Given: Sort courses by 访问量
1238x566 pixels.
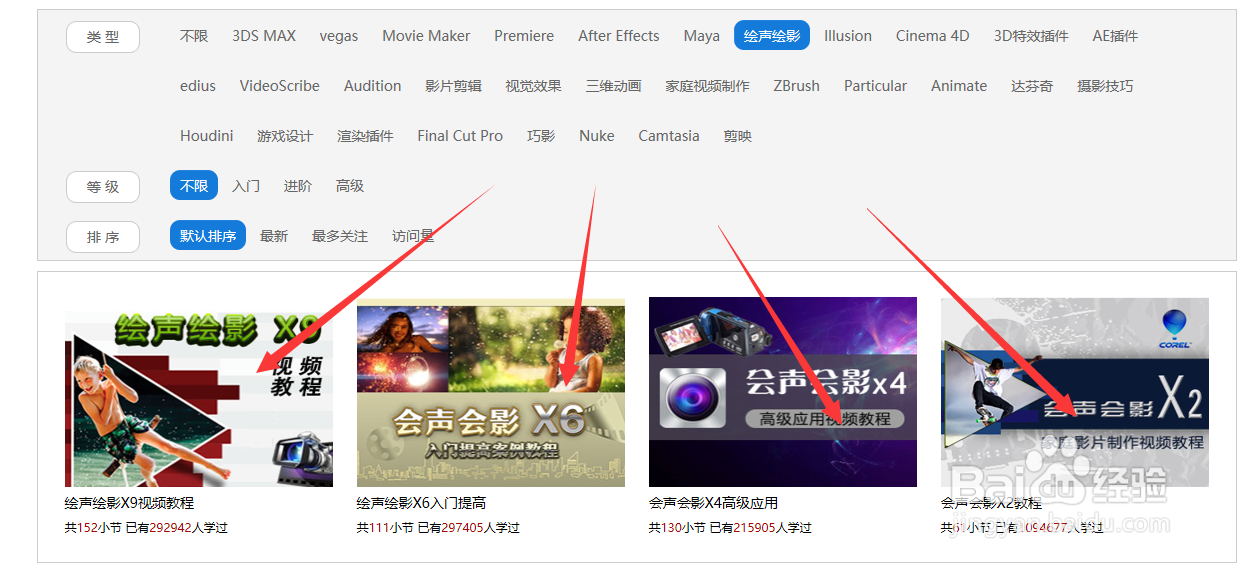Looking at the screenshot, I should pos(413,236).
